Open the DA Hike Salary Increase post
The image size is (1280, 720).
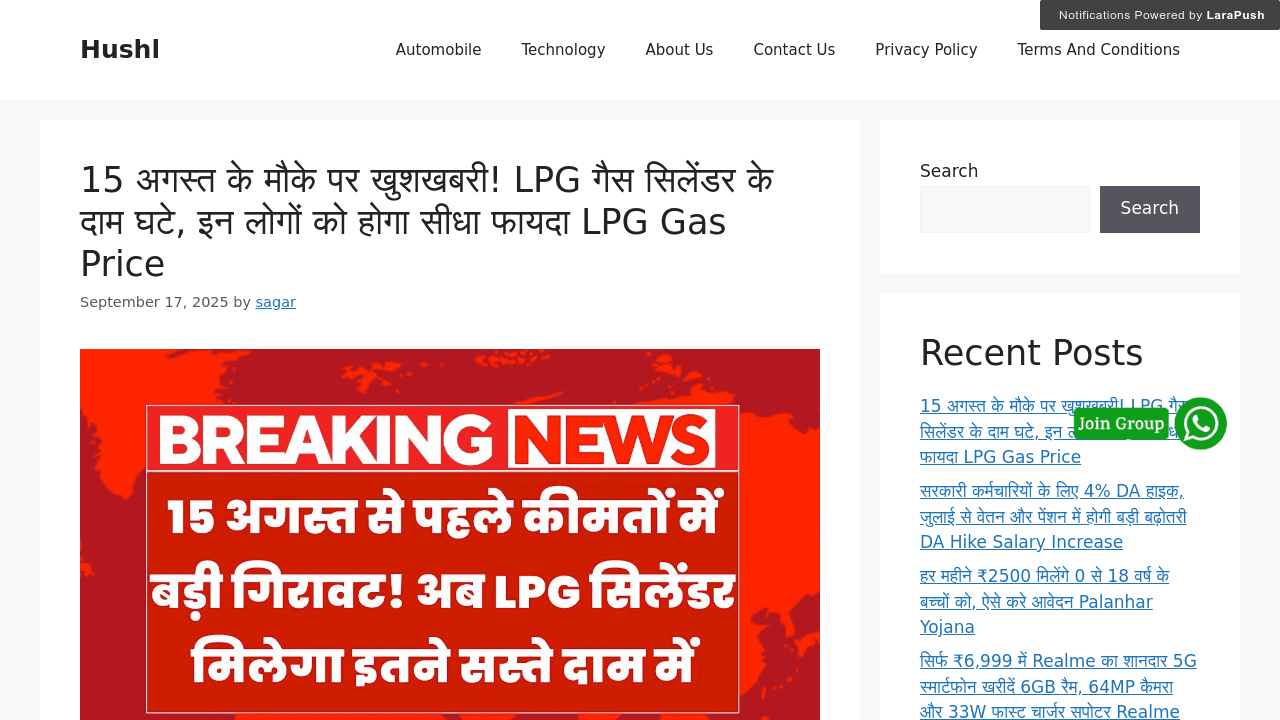(1053, 517)
